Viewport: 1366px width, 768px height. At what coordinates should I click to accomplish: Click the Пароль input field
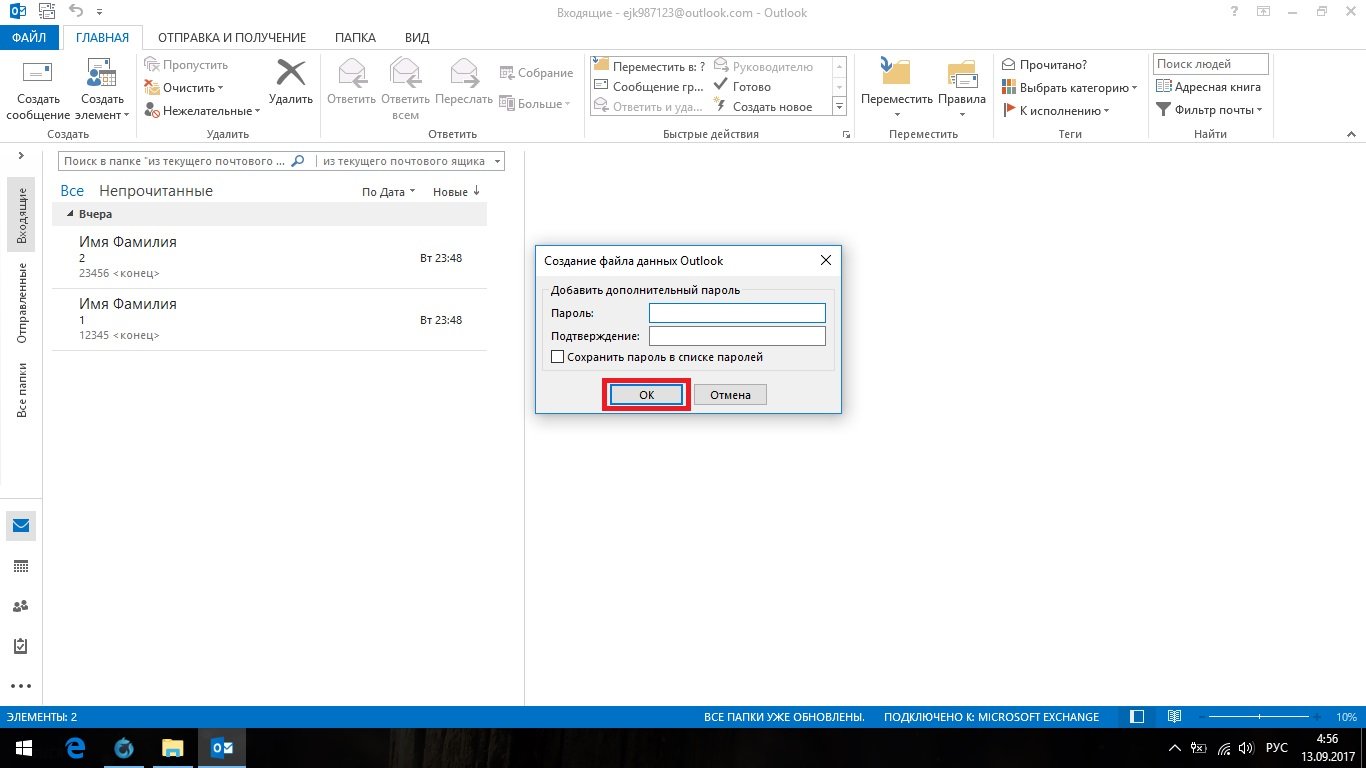tap(737, 313)
